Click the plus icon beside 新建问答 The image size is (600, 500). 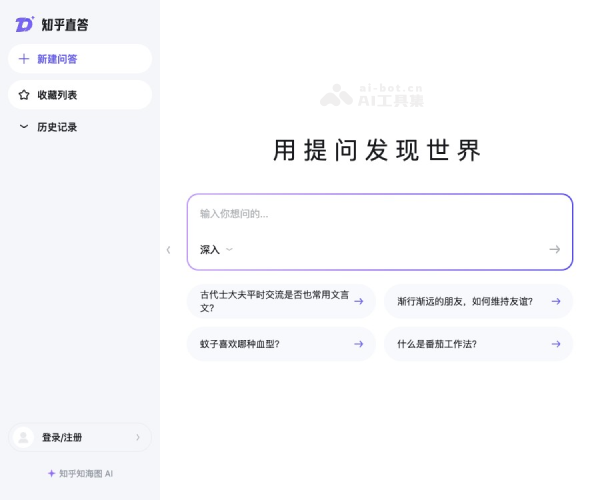(24, 59)
